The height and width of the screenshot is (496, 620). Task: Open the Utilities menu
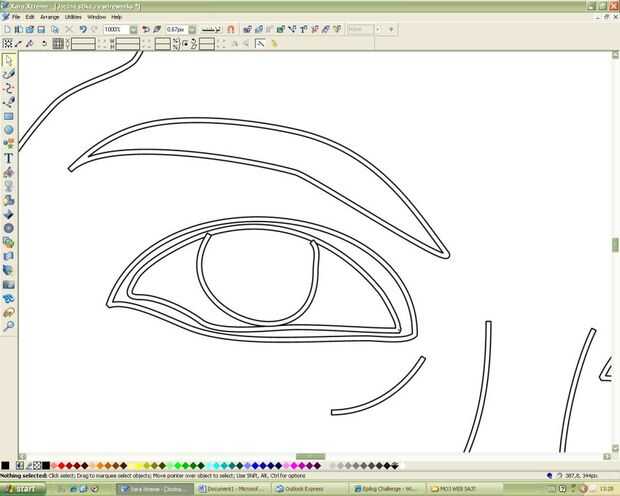point(73,17)
